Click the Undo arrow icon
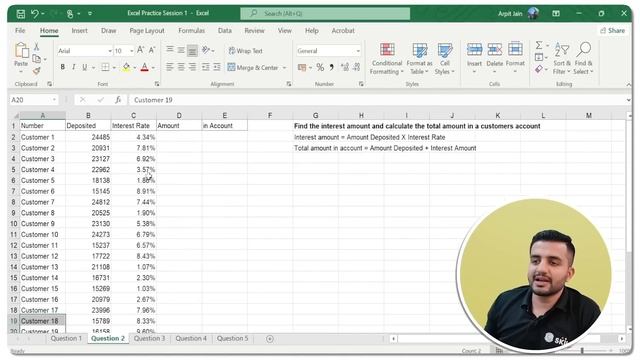This screenshot has width=640, height=360. 35,14
